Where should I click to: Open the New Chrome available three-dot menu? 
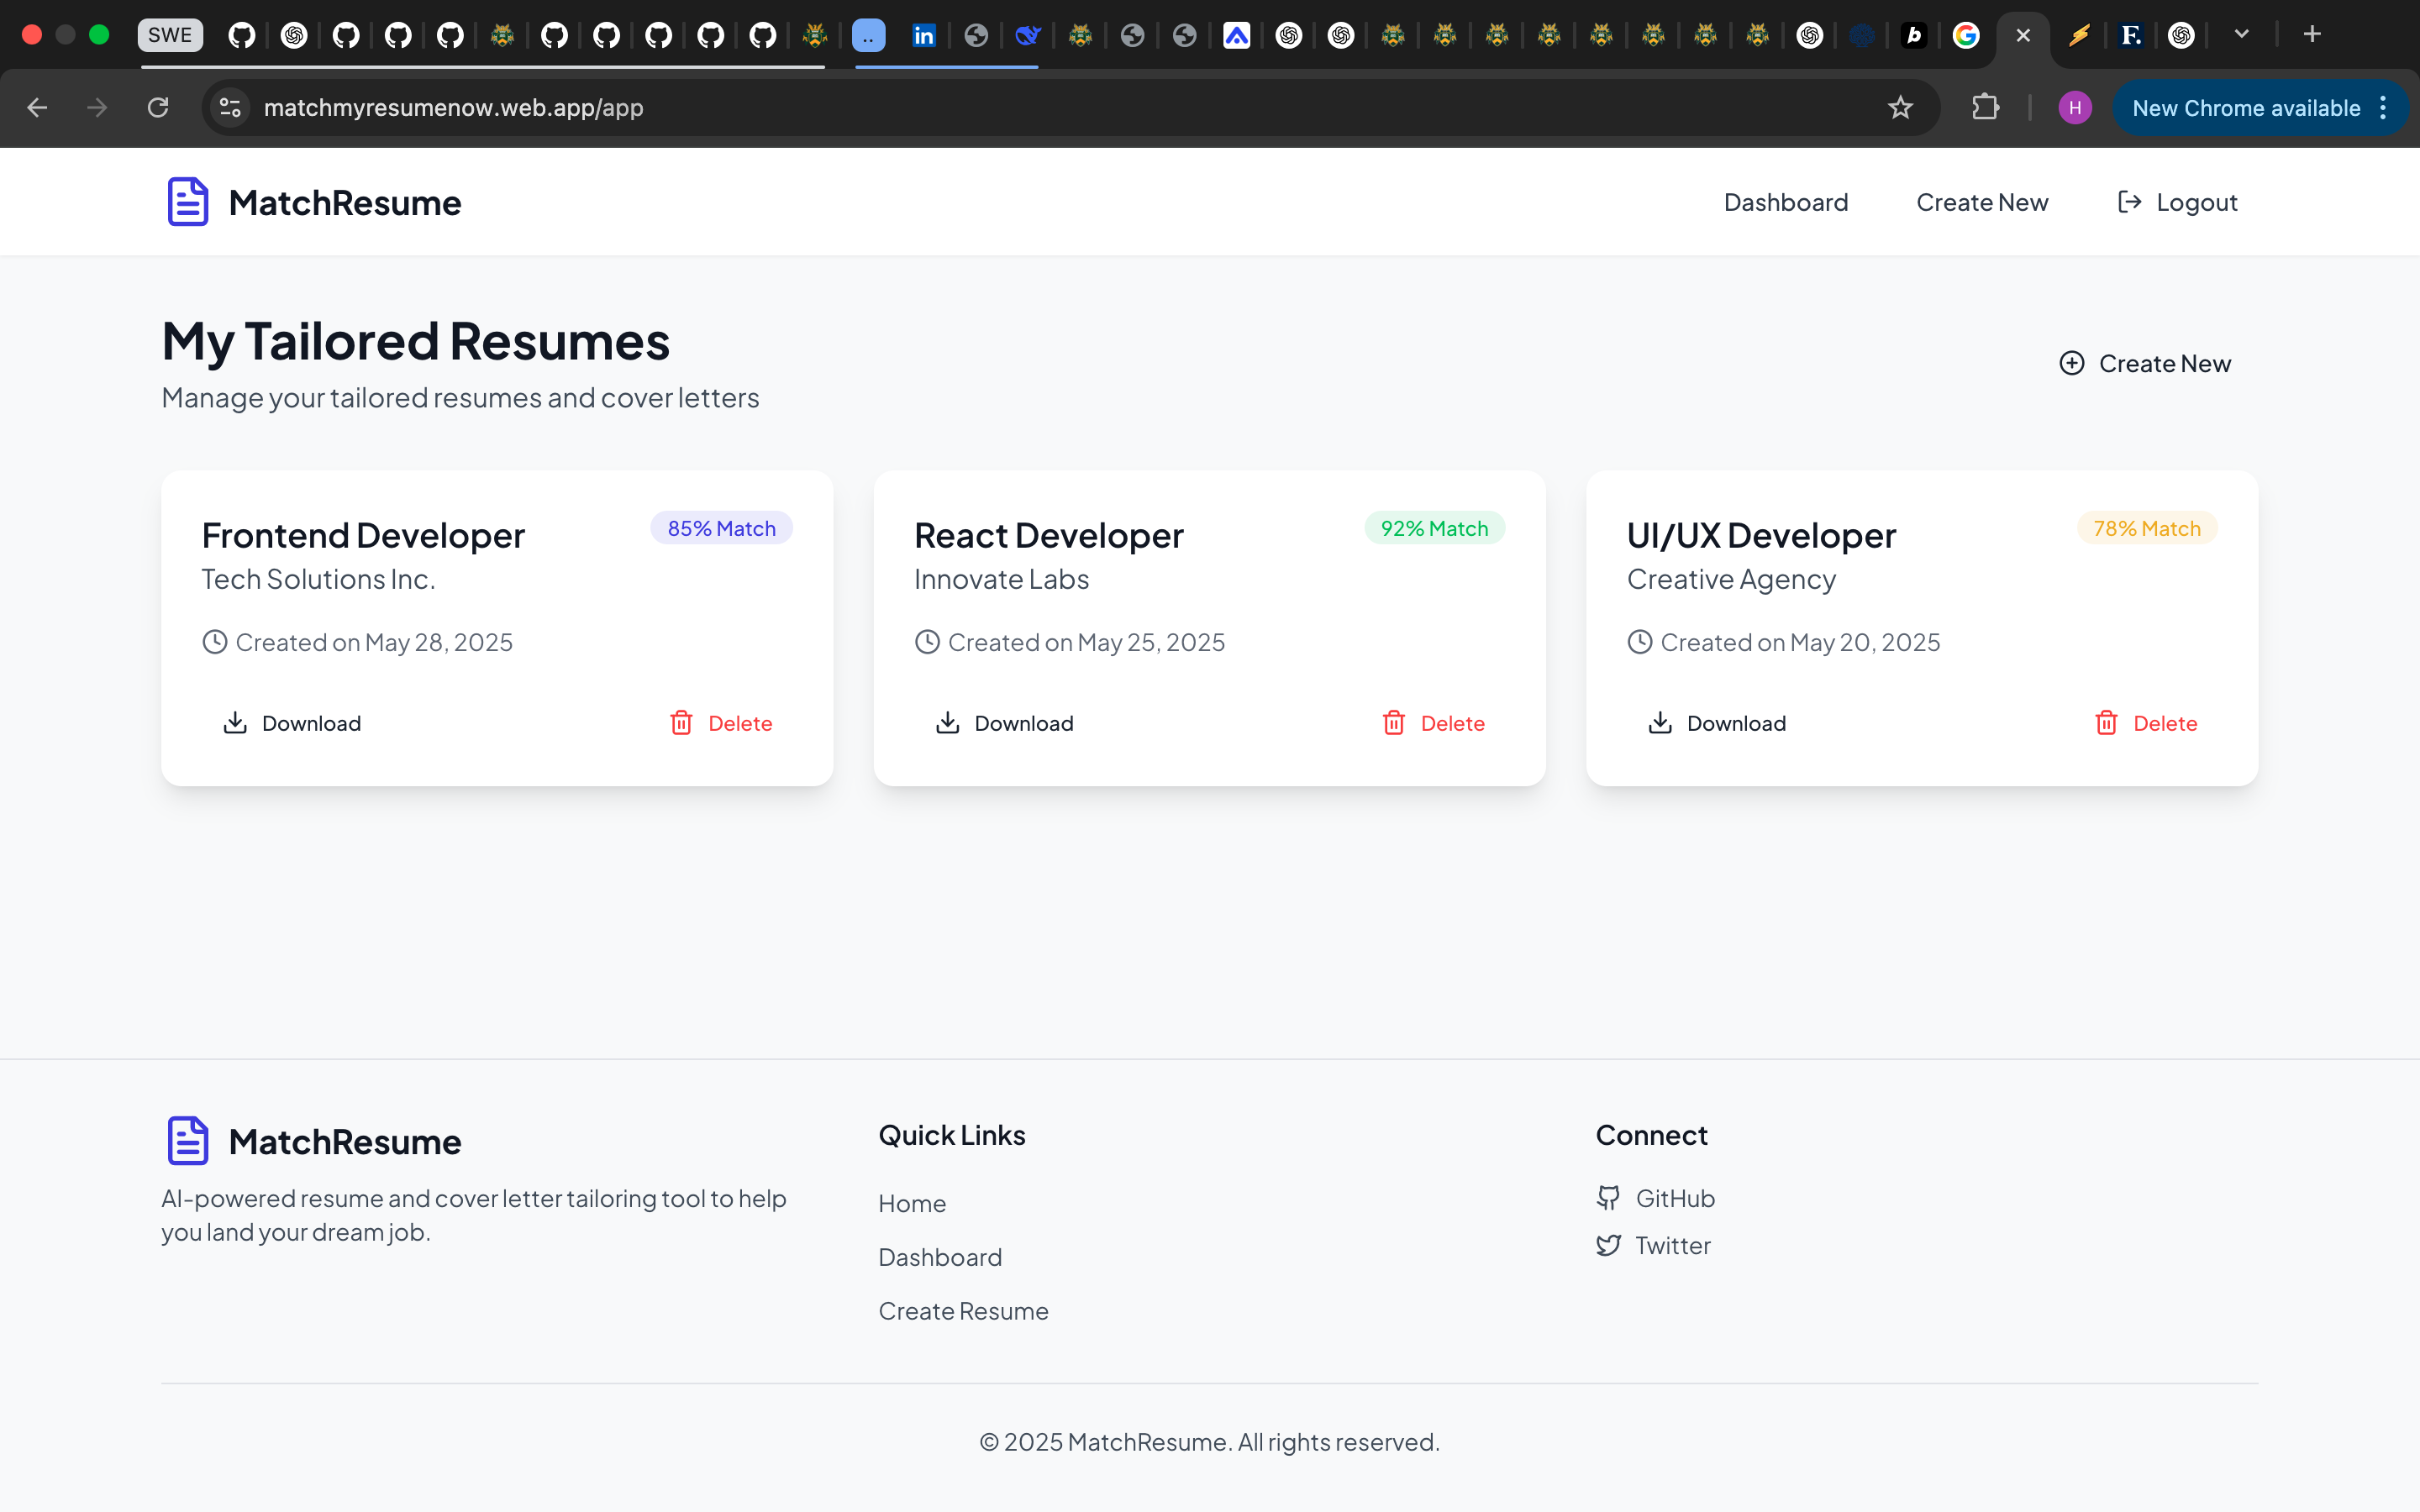tap(2384, 108)
